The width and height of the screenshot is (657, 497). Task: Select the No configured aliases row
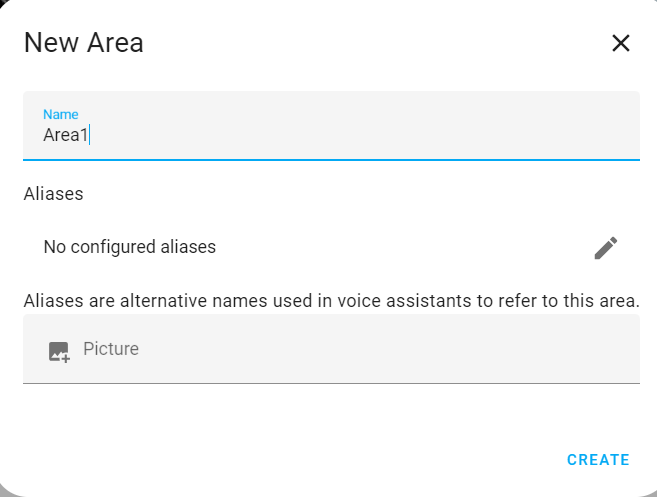pos(300,247)
